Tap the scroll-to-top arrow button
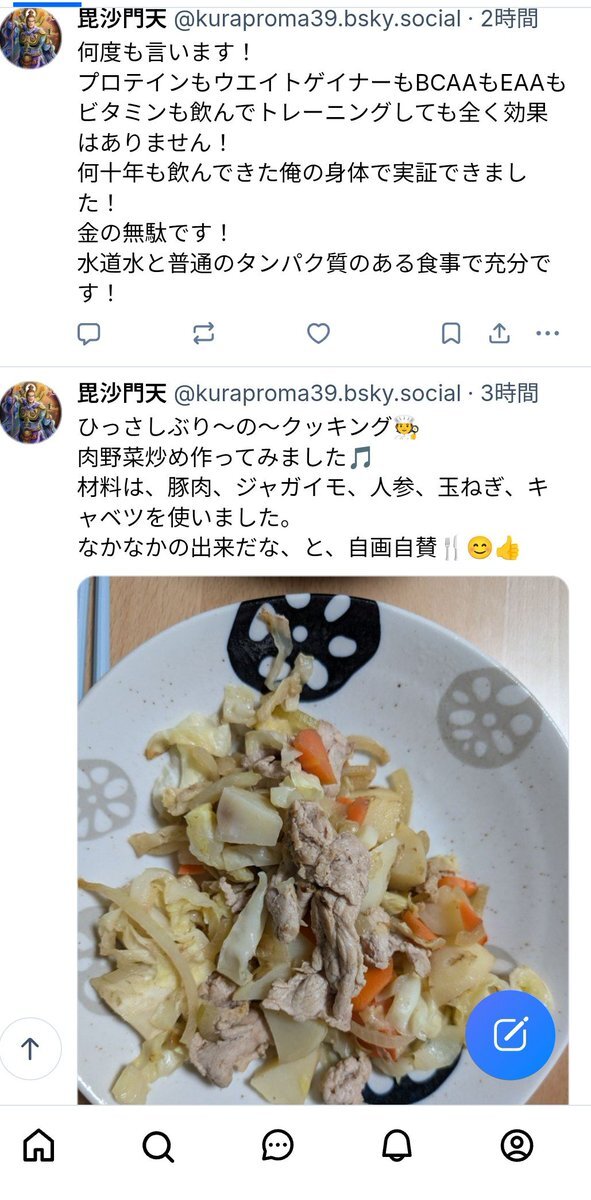The height and width of the screenshot is (1200, 591). pyautogui.click(x=30, y=1048)
